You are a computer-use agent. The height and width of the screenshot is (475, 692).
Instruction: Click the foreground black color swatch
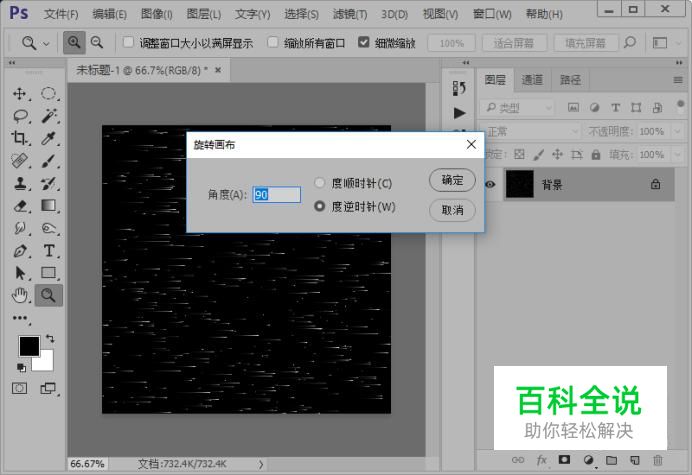point(28,345)
